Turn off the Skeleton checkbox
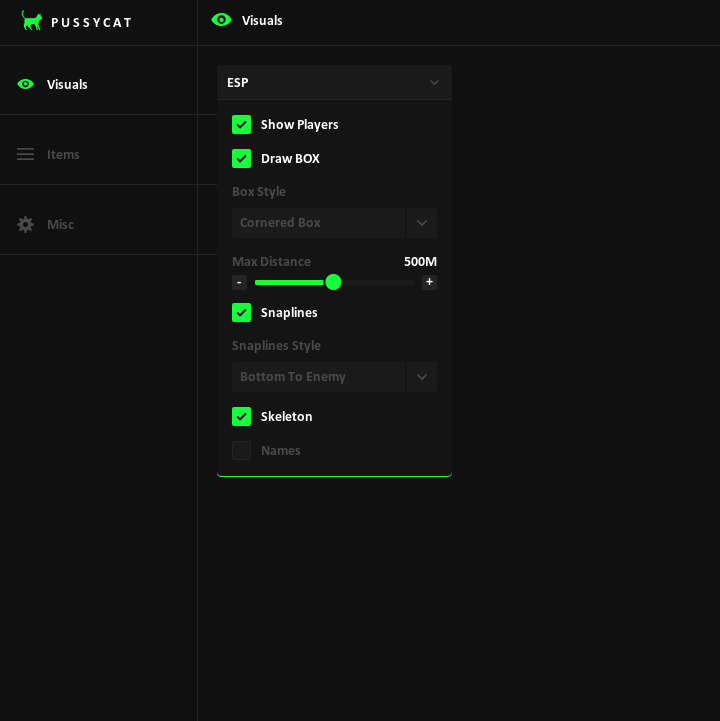Viewport: 720px width, 721px height. coord(242,416)
